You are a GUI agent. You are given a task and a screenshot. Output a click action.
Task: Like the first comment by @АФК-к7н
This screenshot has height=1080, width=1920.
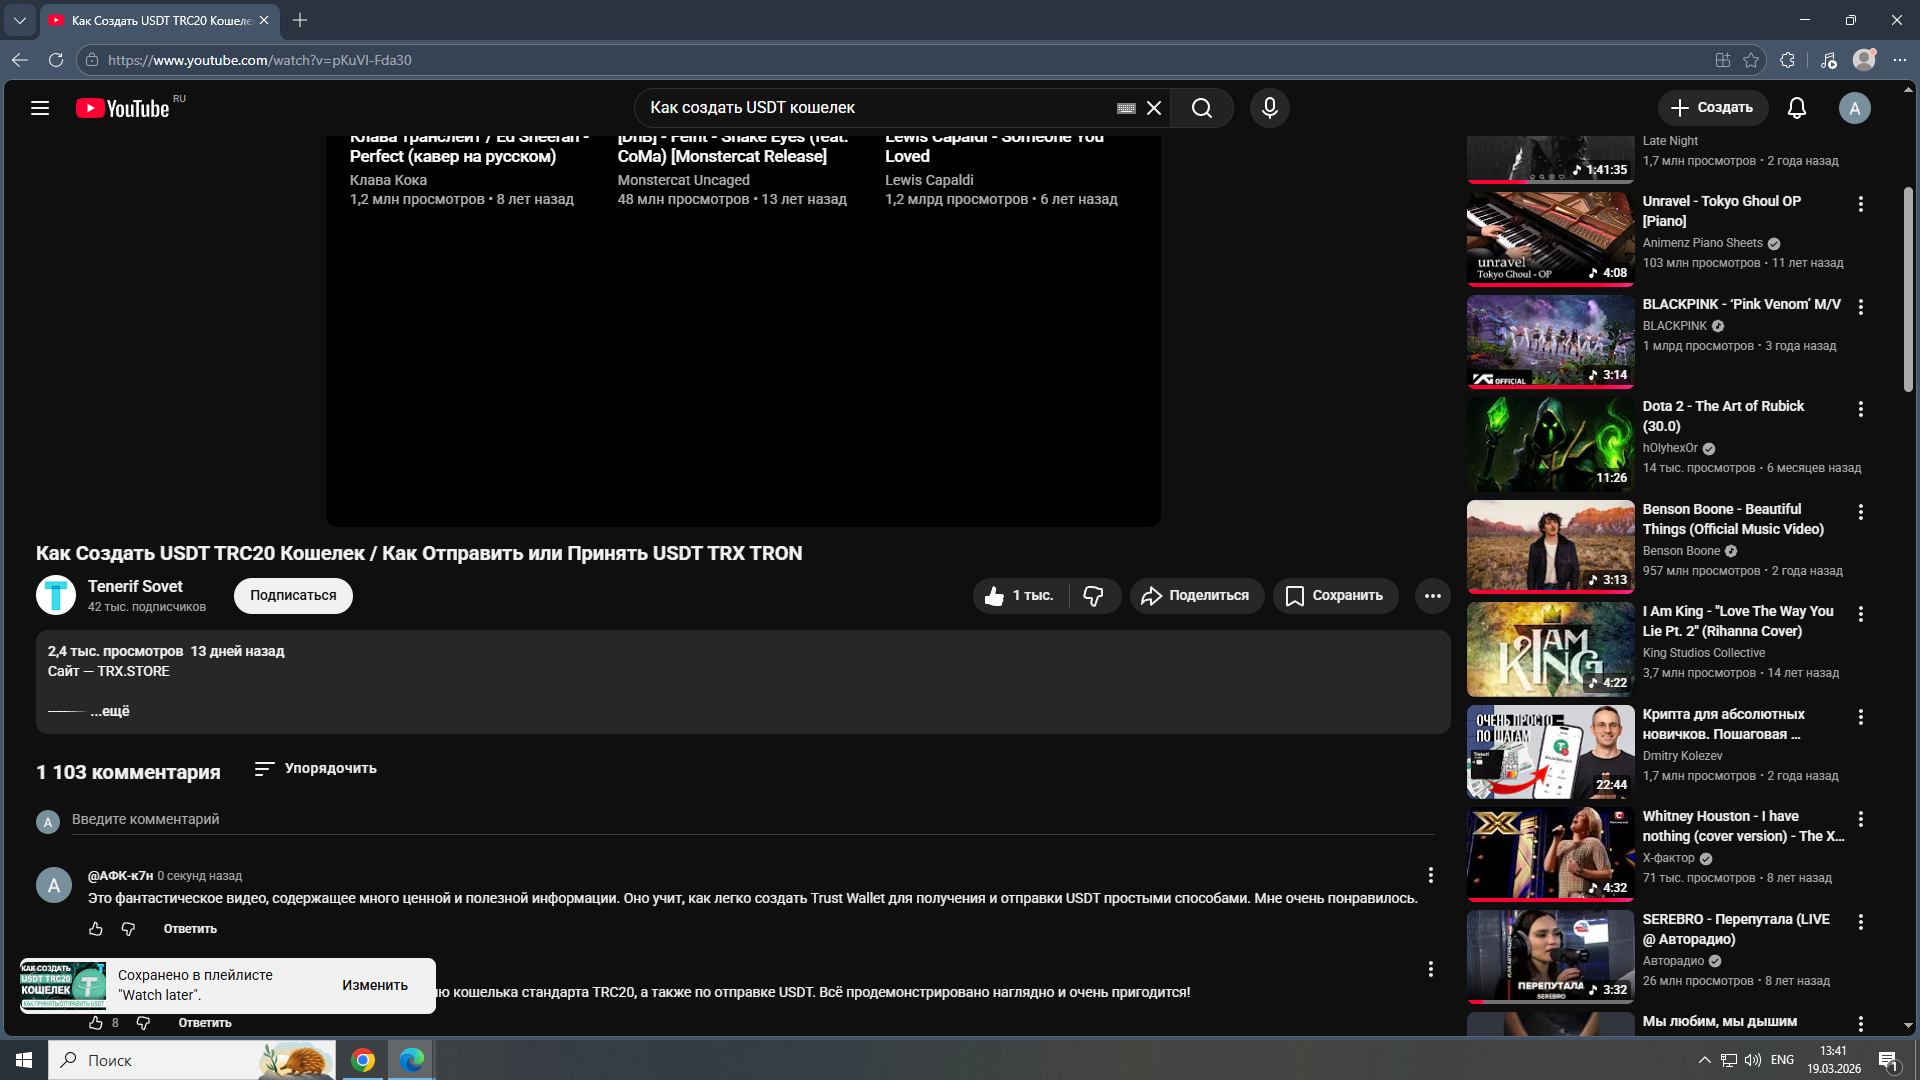point(96,929)
